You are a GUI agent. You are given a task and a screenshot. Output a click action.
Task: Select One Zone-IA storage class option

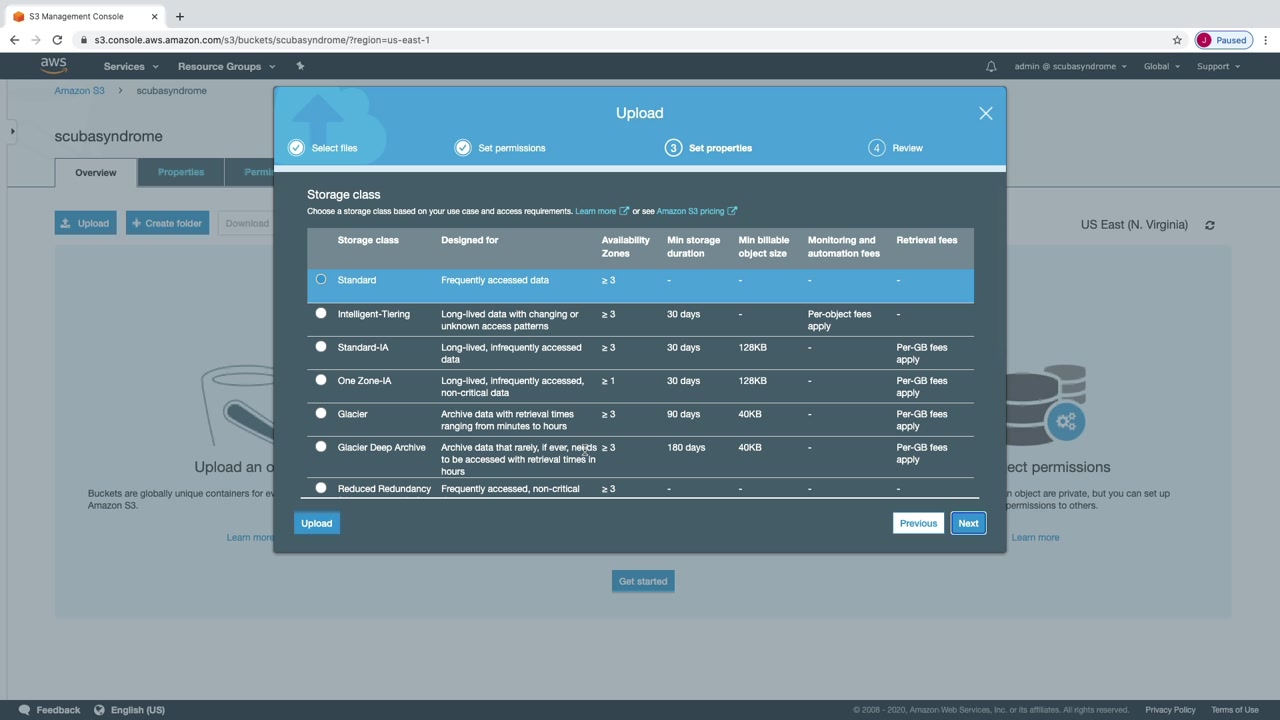pyautogui.click(x=321, y=380)
